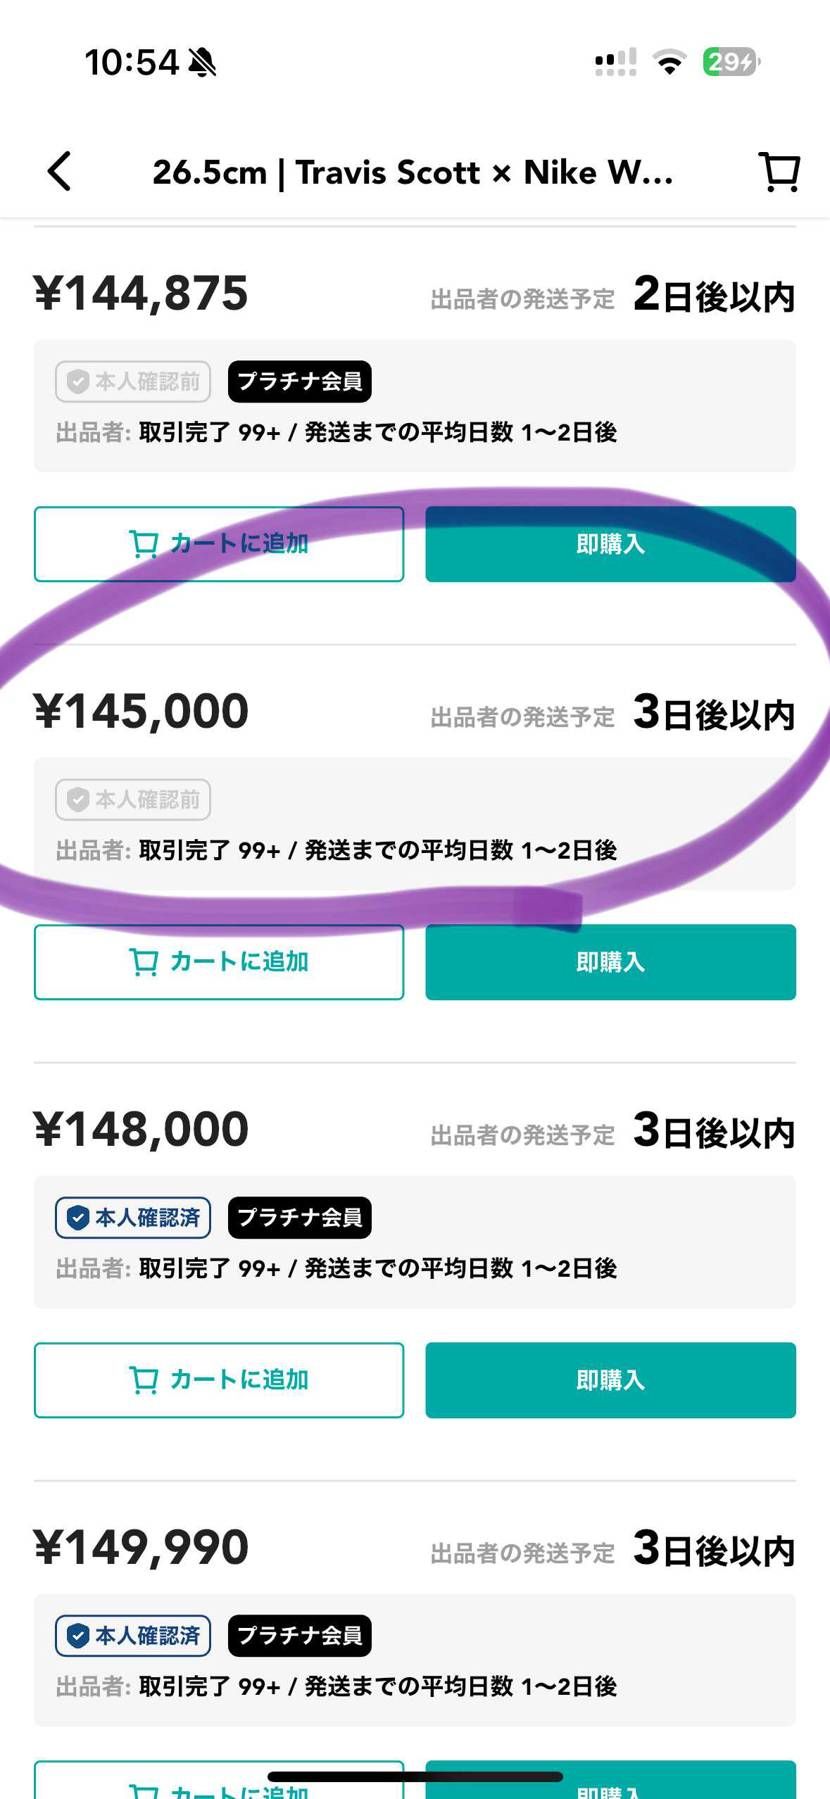The height and width of the screenshot is (1799, 830).
Task: Tap 本人確認済 badge on the ¥148,000 listing
Action: [133, 1217]
